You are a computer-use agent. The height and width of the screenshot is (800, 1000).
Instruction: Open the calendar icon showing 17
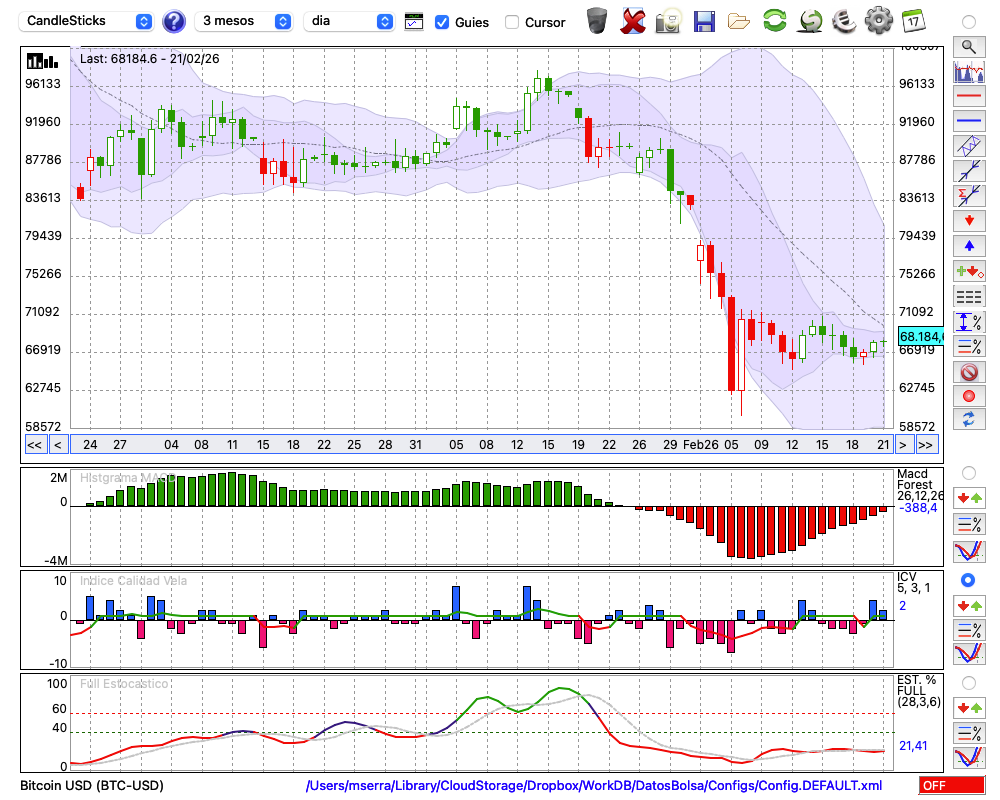point(913,21)
